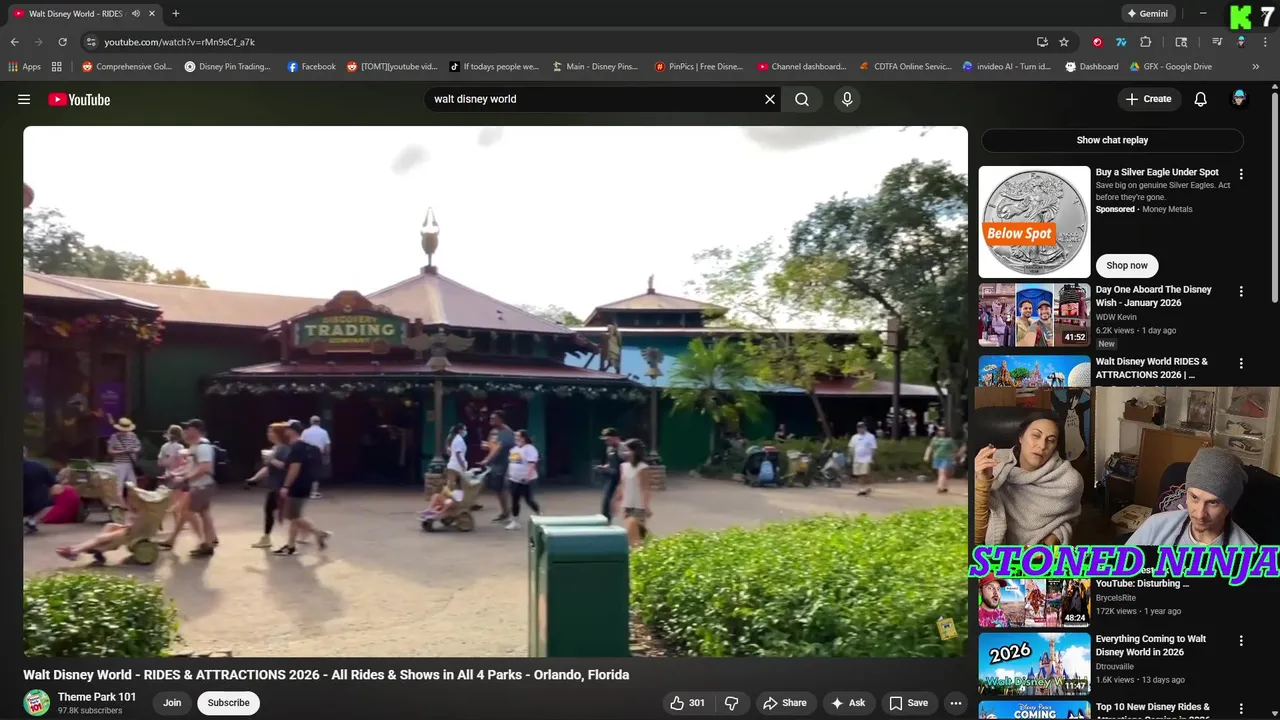This screenshot has width=1280, height=720.
Task: Open options for 'Top 10 New Disney Rides'
Action: click(1241, 709)
